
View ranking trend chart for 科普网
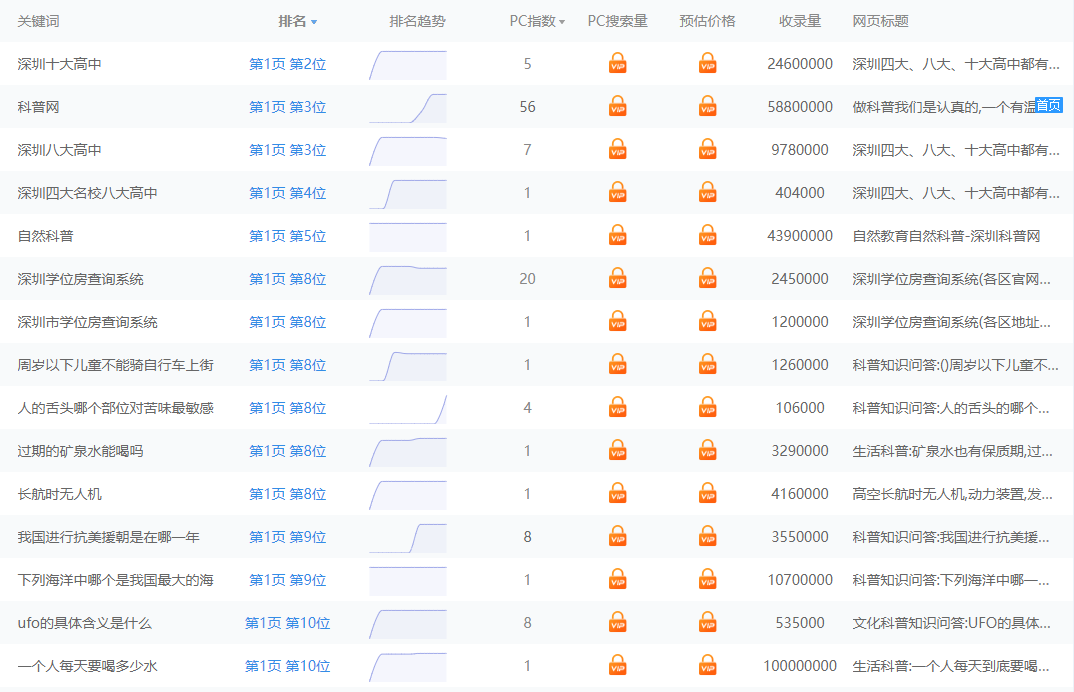click(x=408, y=107)
